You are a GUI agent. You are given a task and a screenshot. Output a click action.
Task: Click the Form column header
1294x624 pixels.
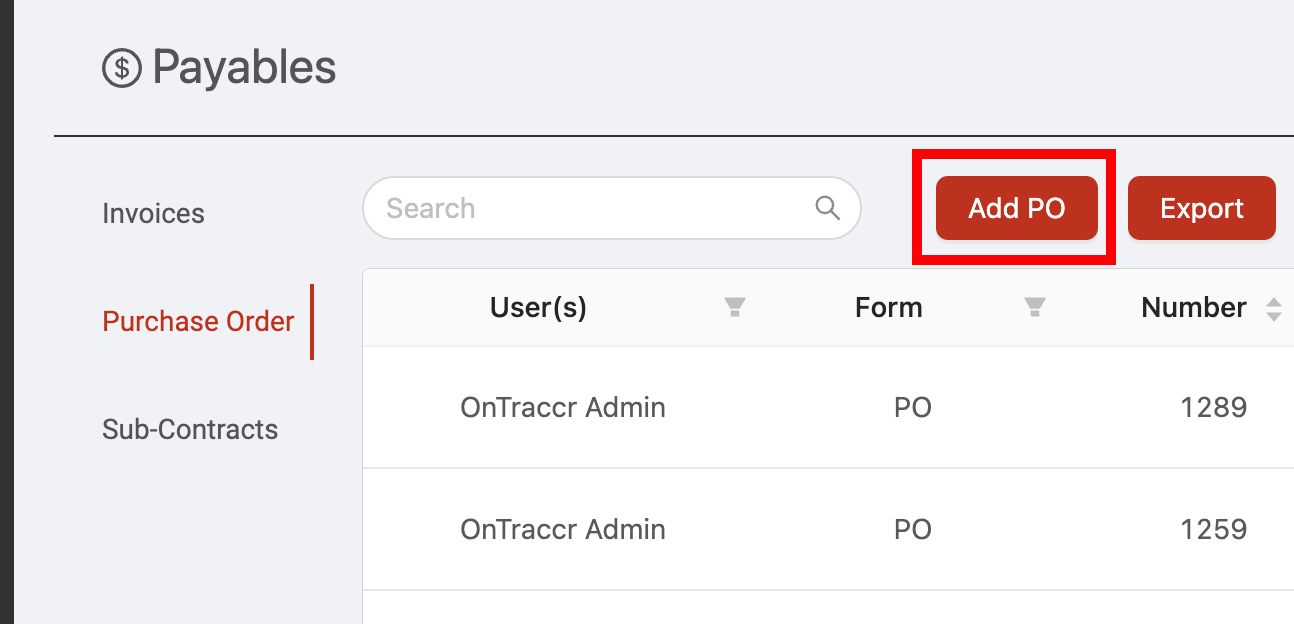click(x=889, y=307)
